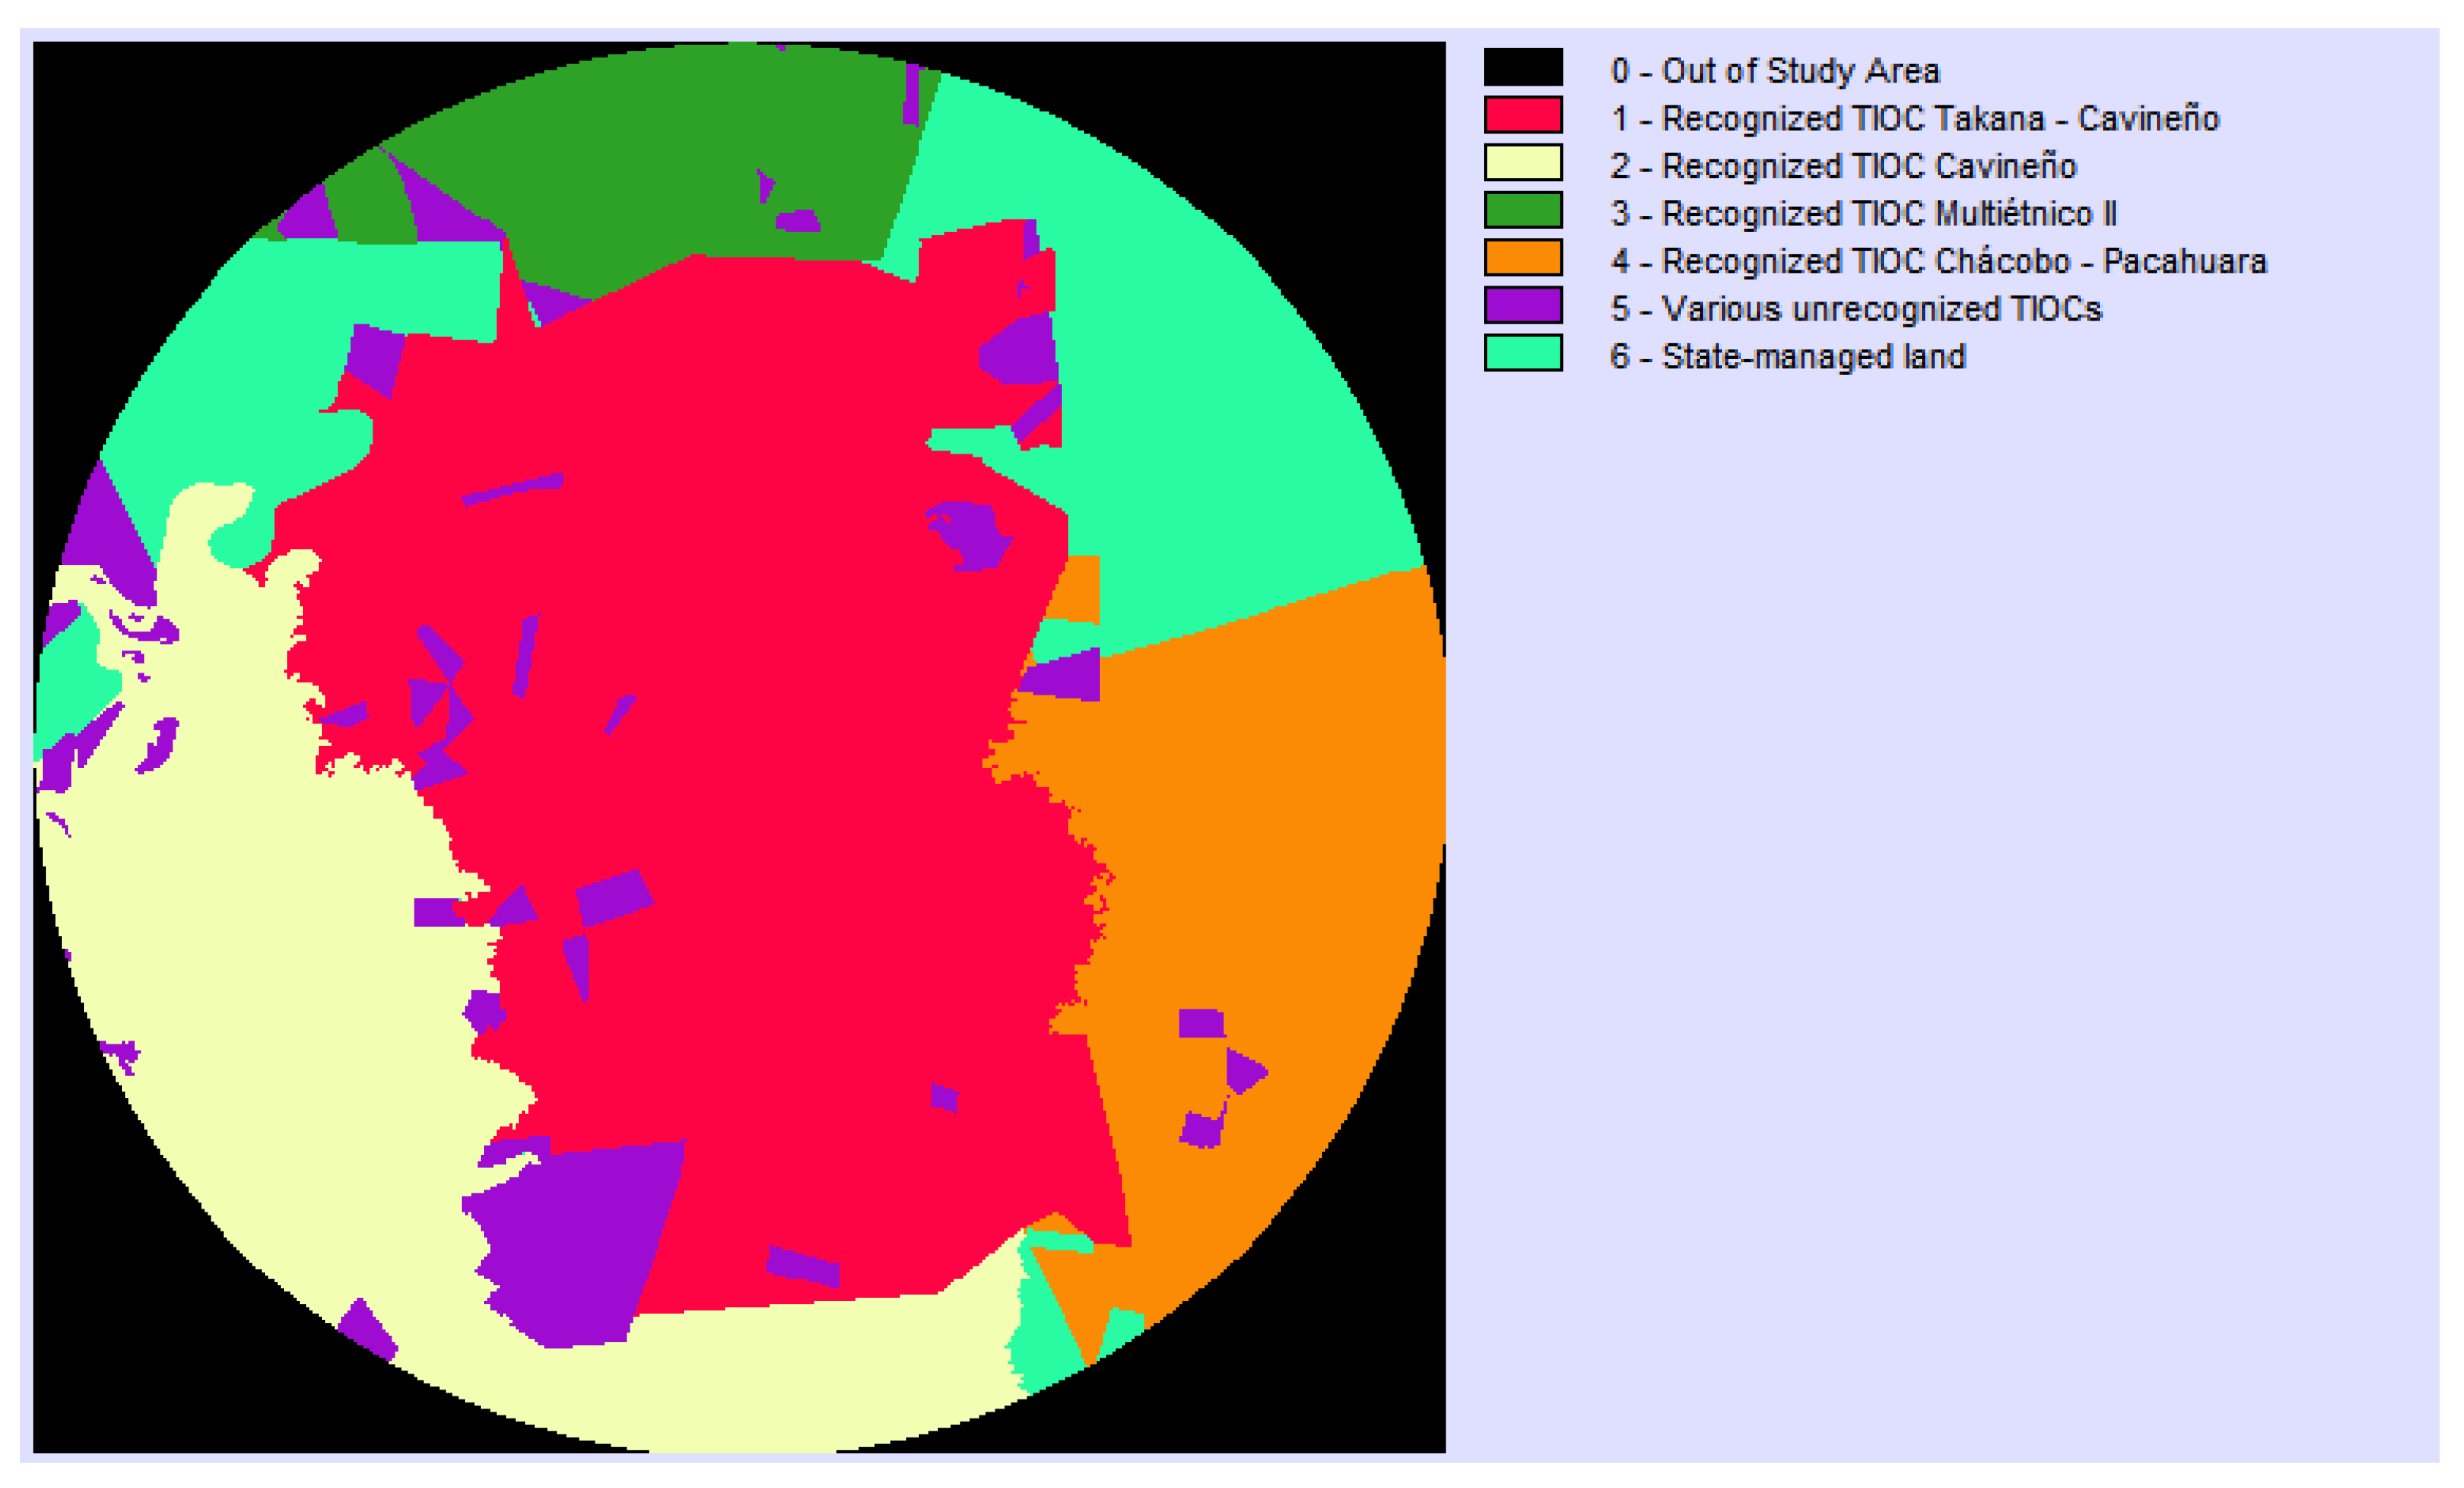Click the pale yellow region in map's southwest
Image resolution: width=2464 pixels, height=1488 pixels.
(250, 1000)
